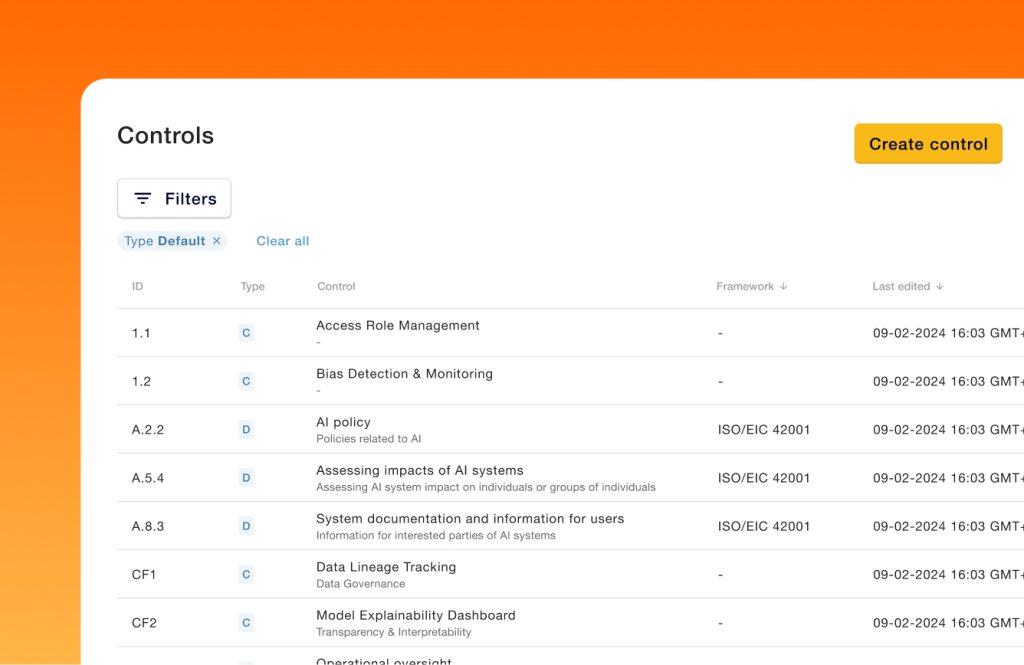Screen dimensions: 1024x665
Task: Open the Model Explainability Dashboard control
Action: pos(416,615)
